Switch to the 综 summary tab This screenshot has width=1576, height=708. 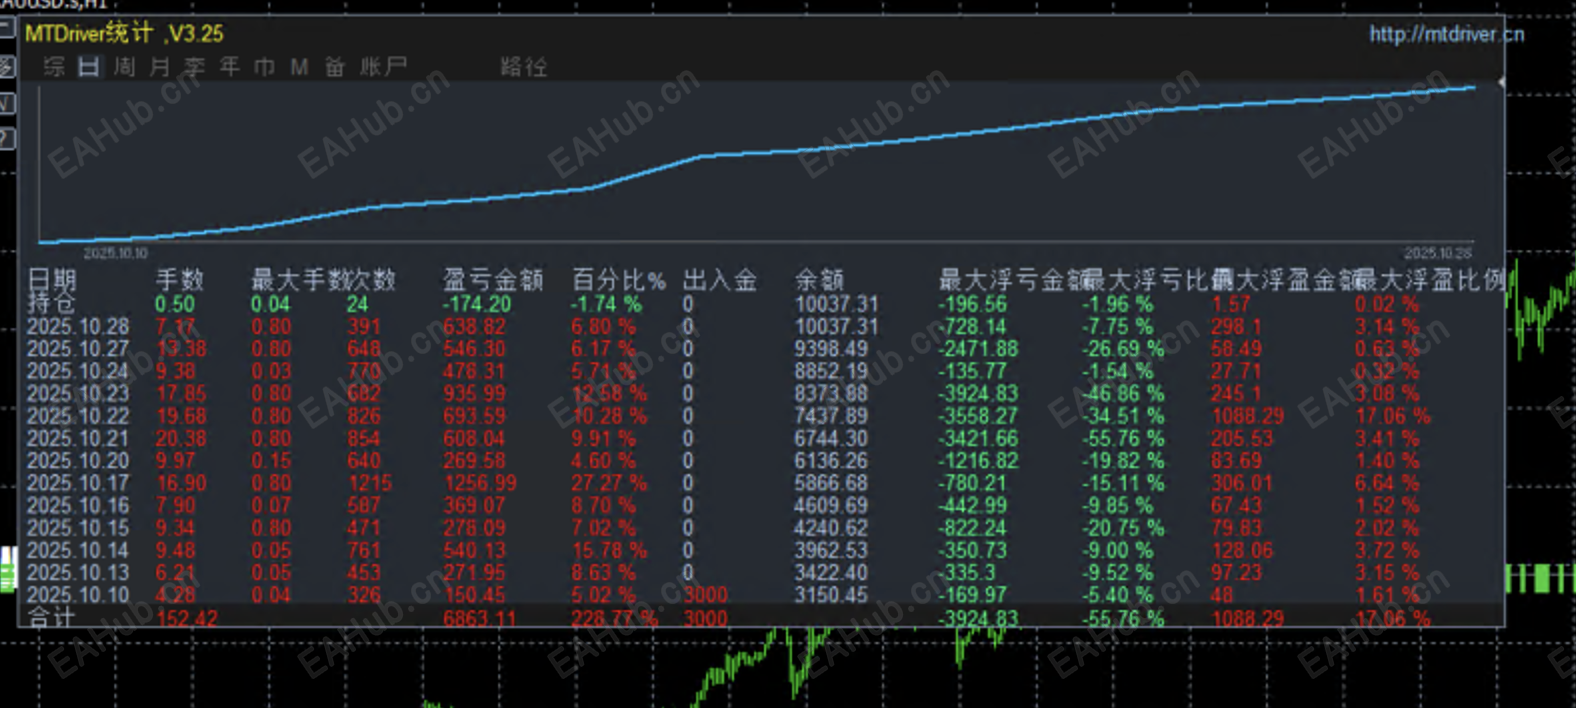click(54, 67)
